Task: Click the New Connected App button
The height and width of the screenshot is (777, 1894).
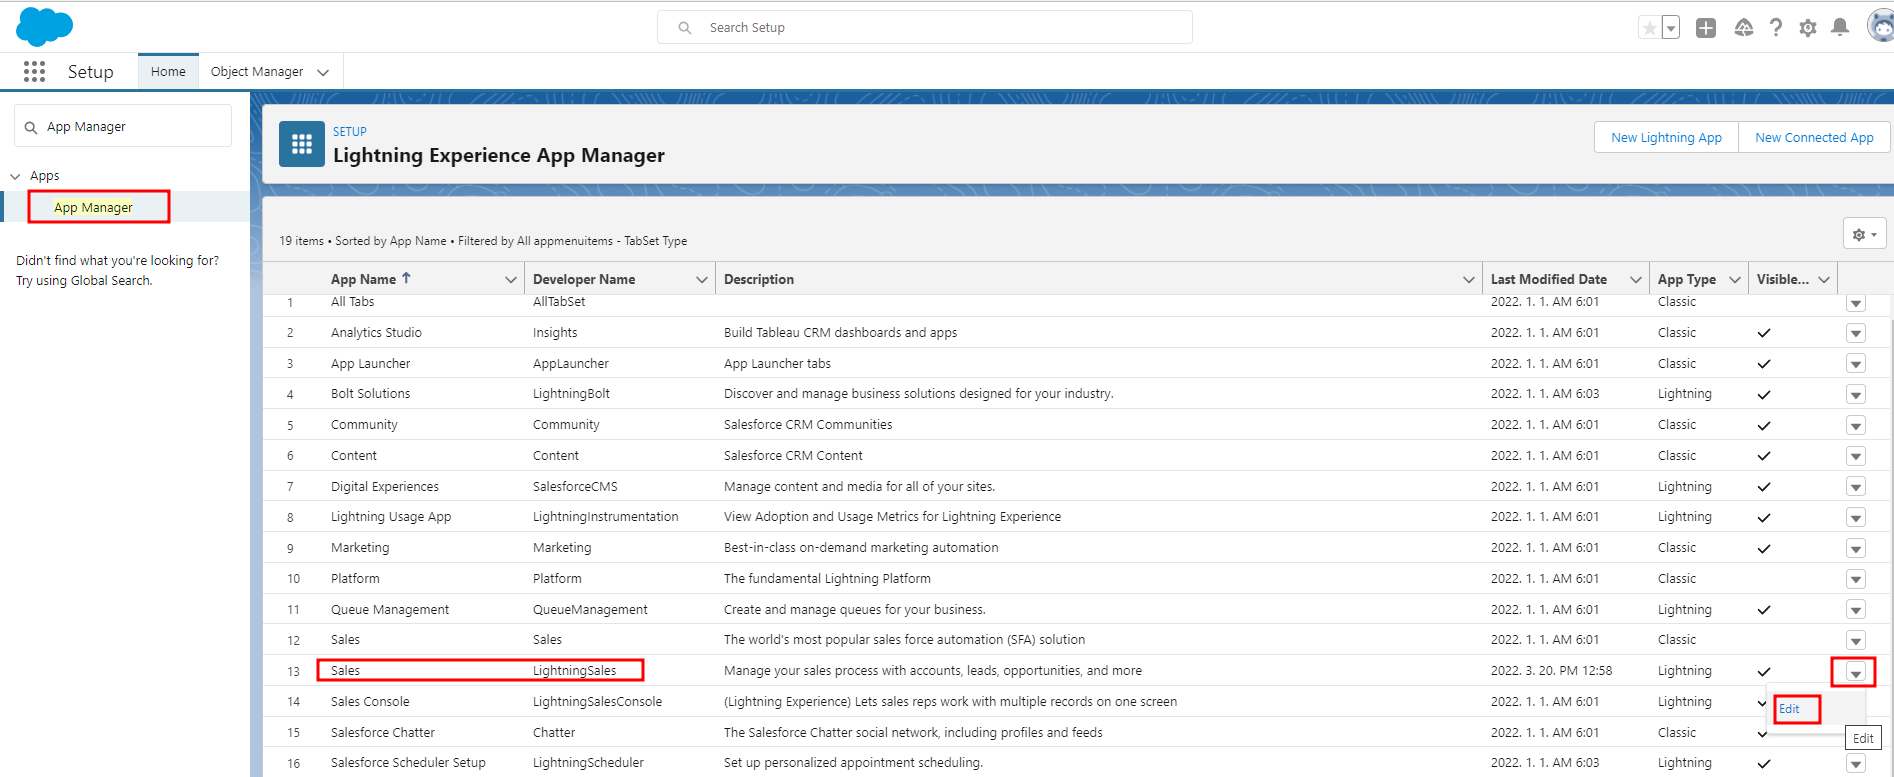Action: click(1814, 137)
